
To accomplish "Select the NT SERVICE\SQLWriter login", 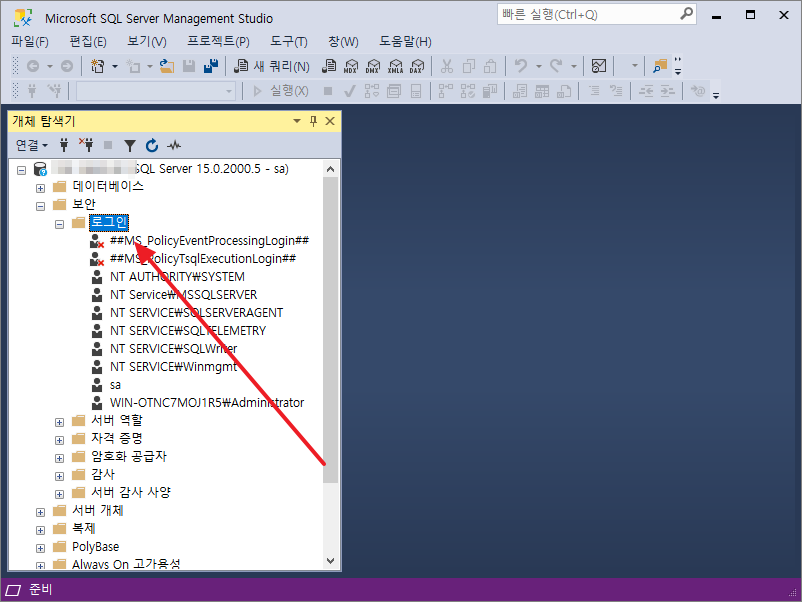I will [x=173, y=349].
